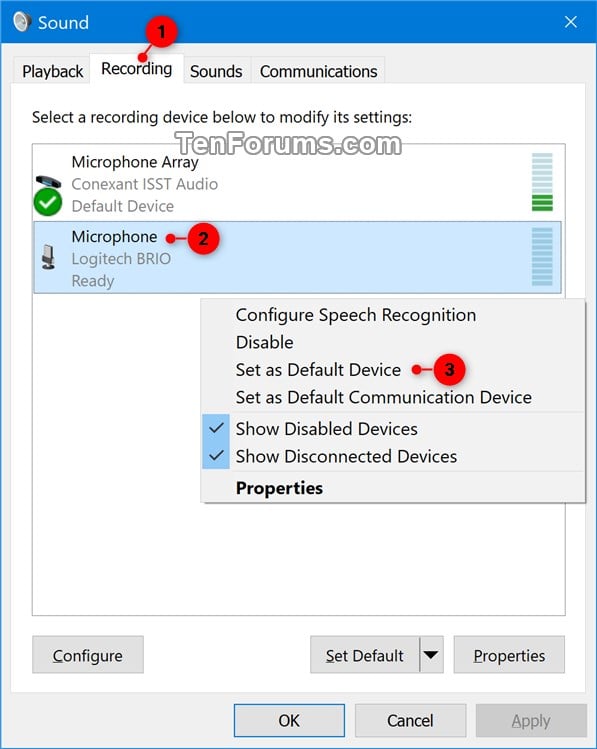Confirm with the OK button
Viewport: 597px width, 749px height.
tap(289, 720)
